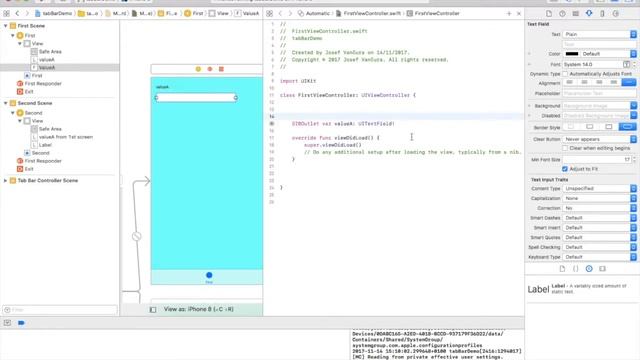Add a new assistant editor pane
This screenshot has width=640, height=360.
(x=509, y=13)
